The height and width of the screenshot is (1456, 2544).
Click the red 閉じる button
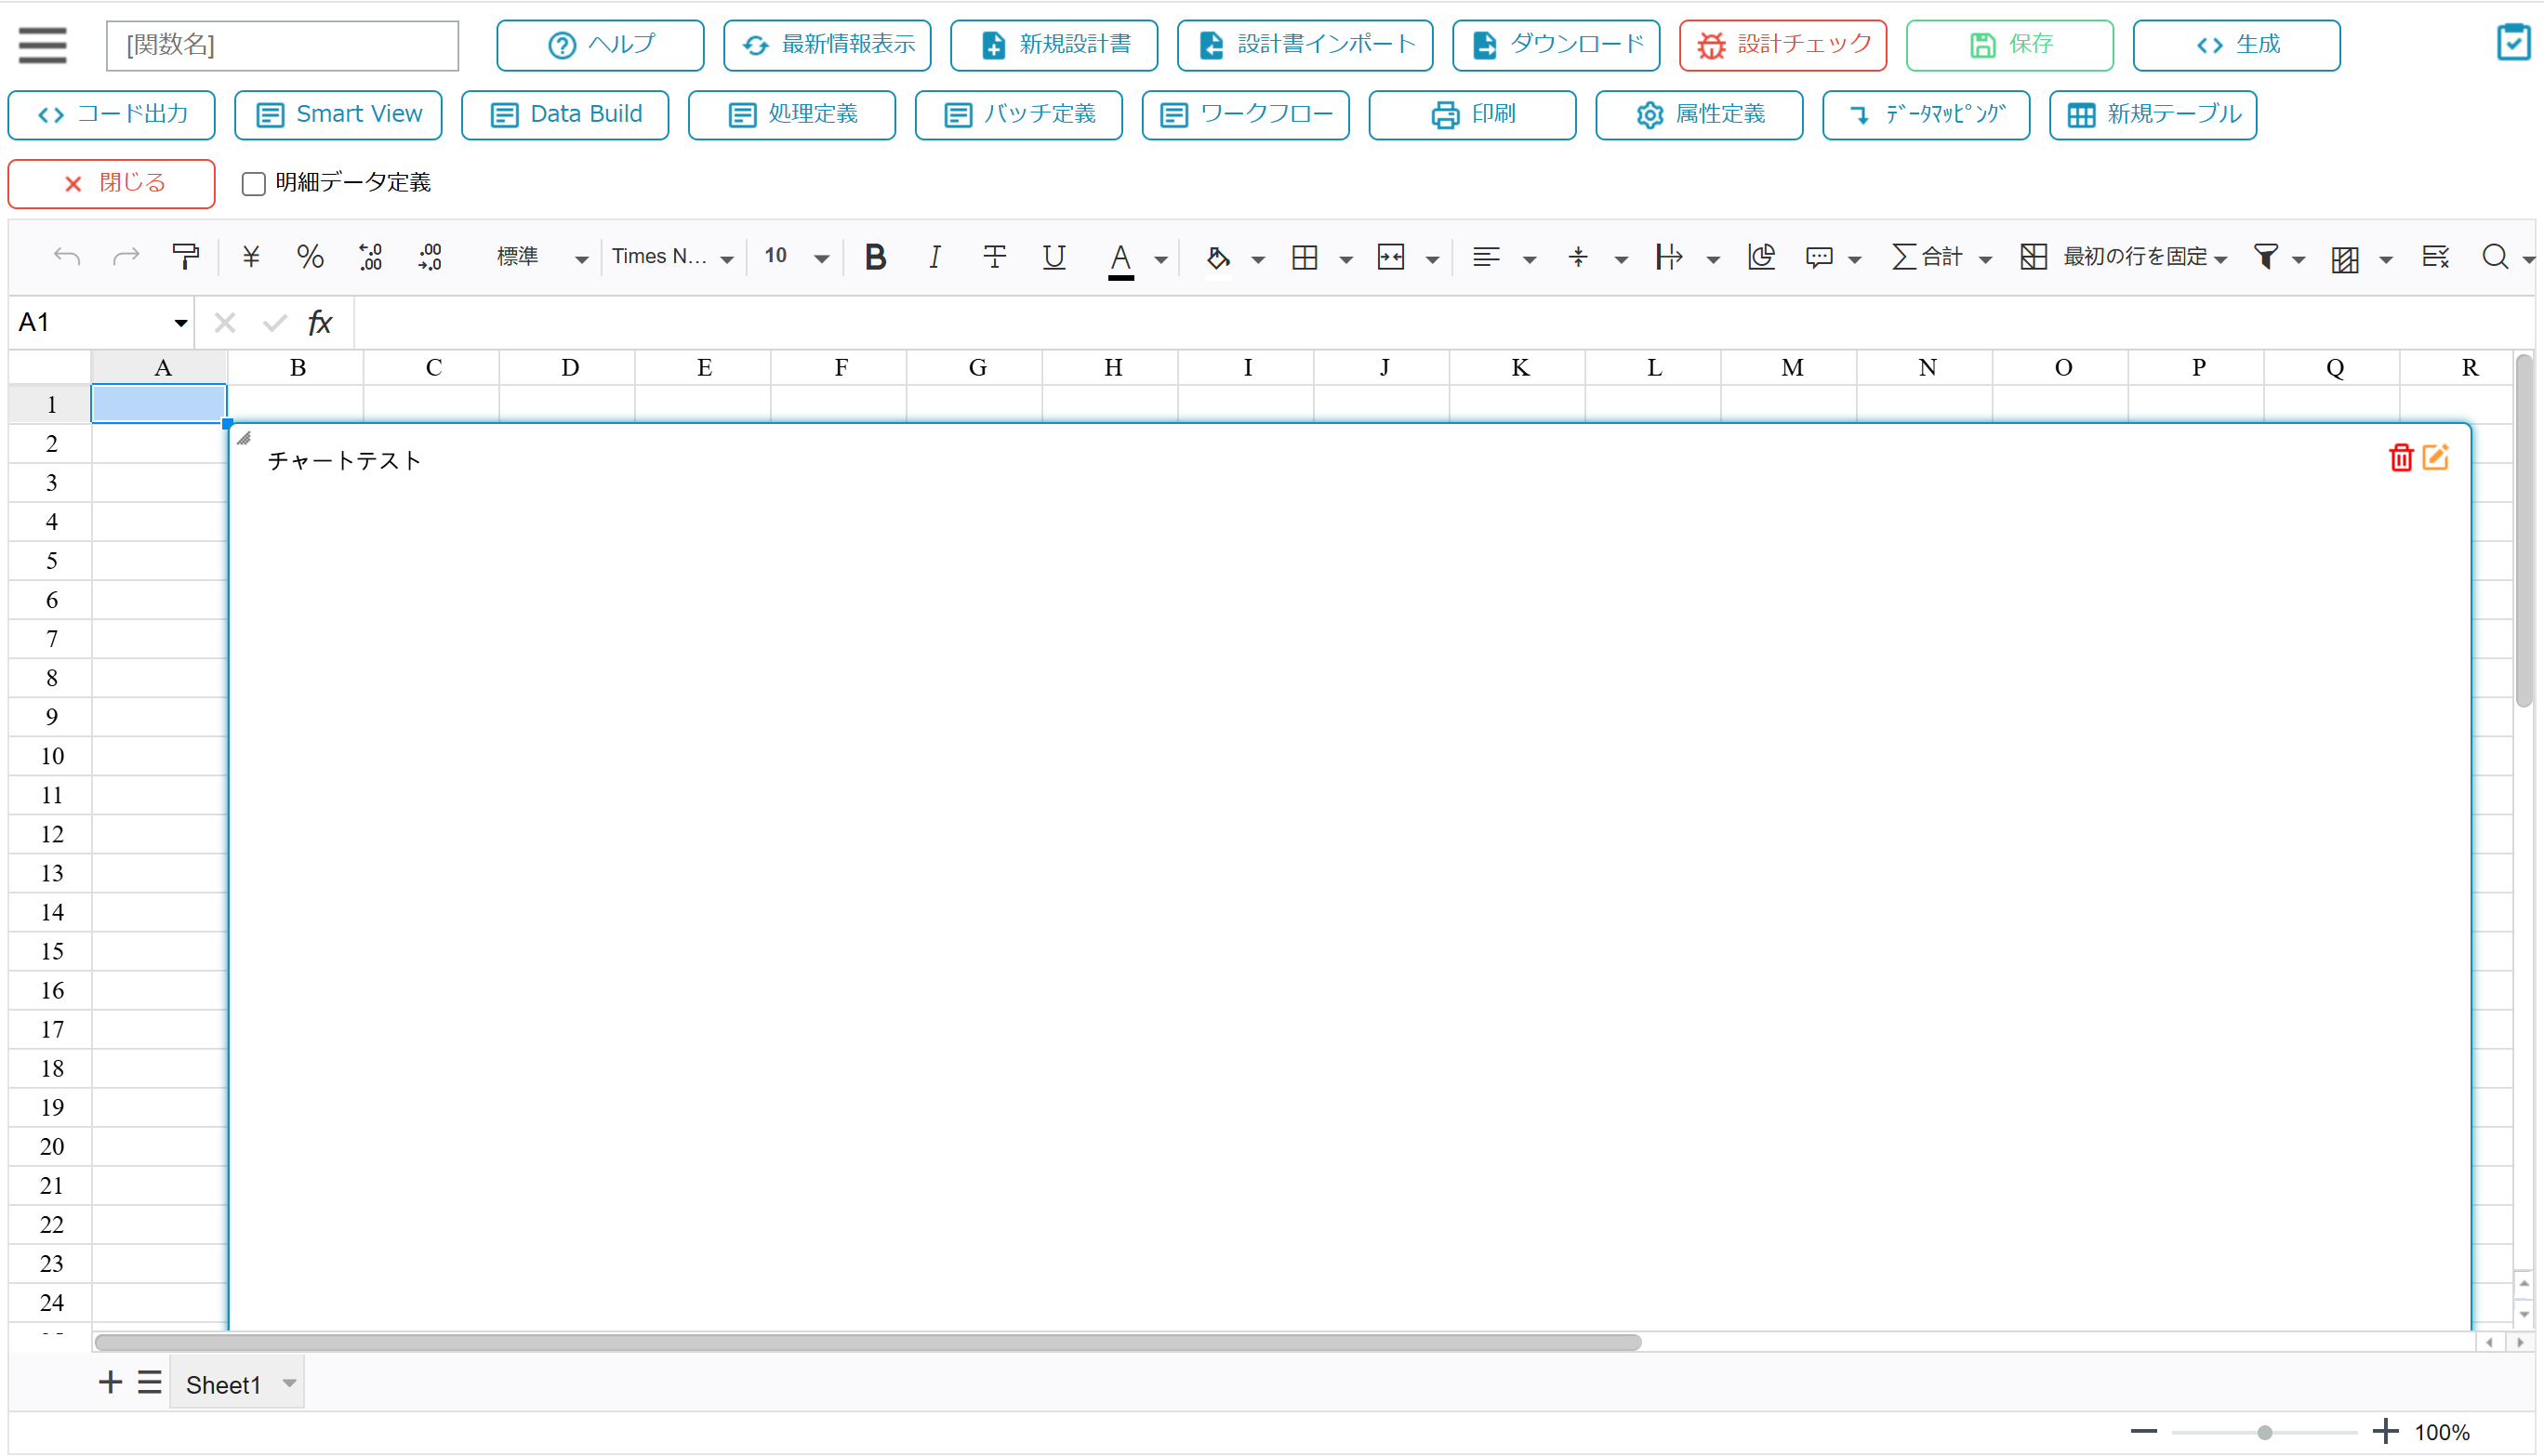[x=112, y=183]
